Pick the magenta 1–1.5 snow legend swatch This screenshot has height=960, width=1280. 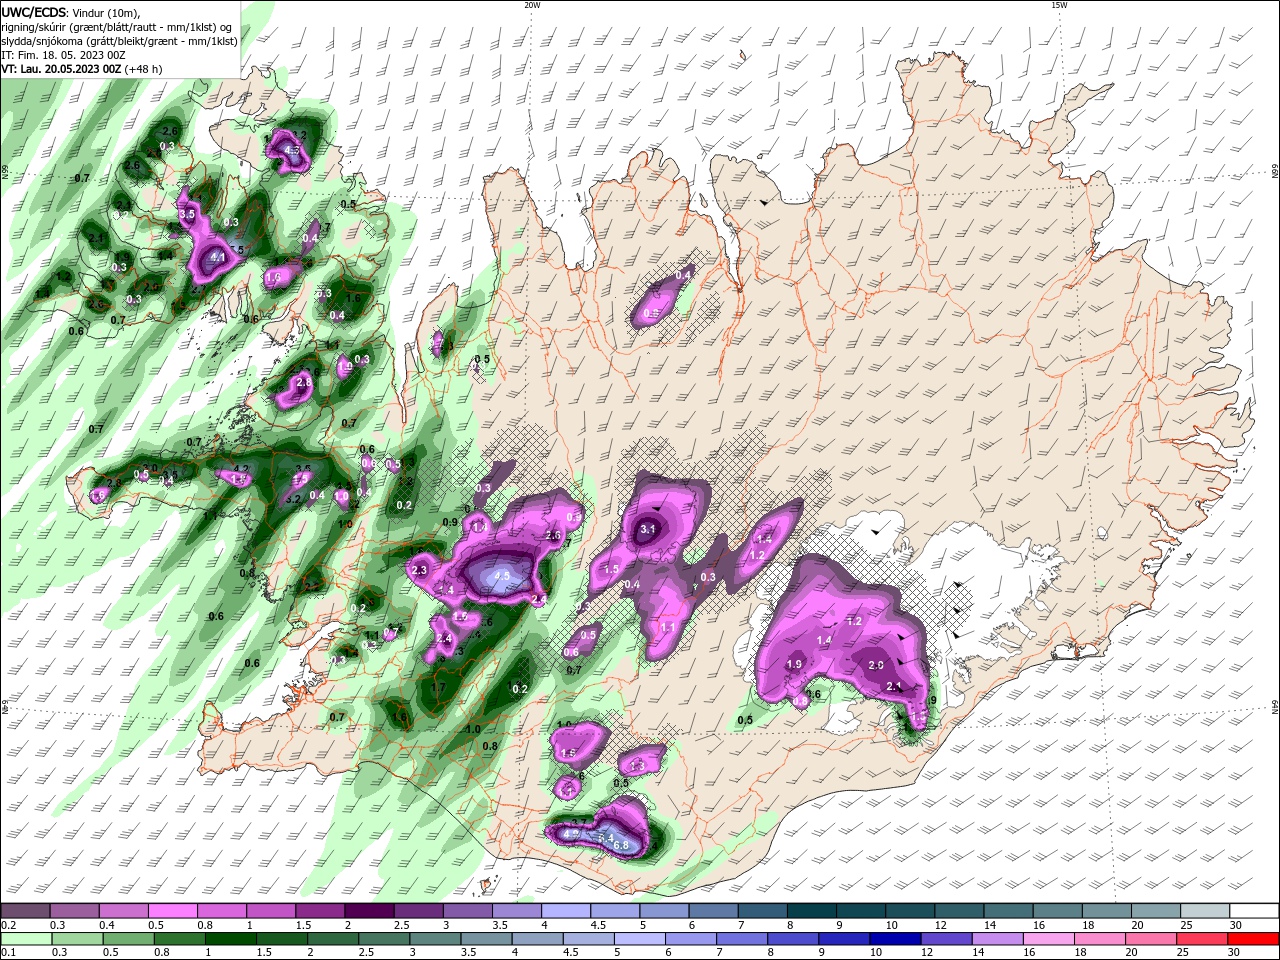click(271, 911)
